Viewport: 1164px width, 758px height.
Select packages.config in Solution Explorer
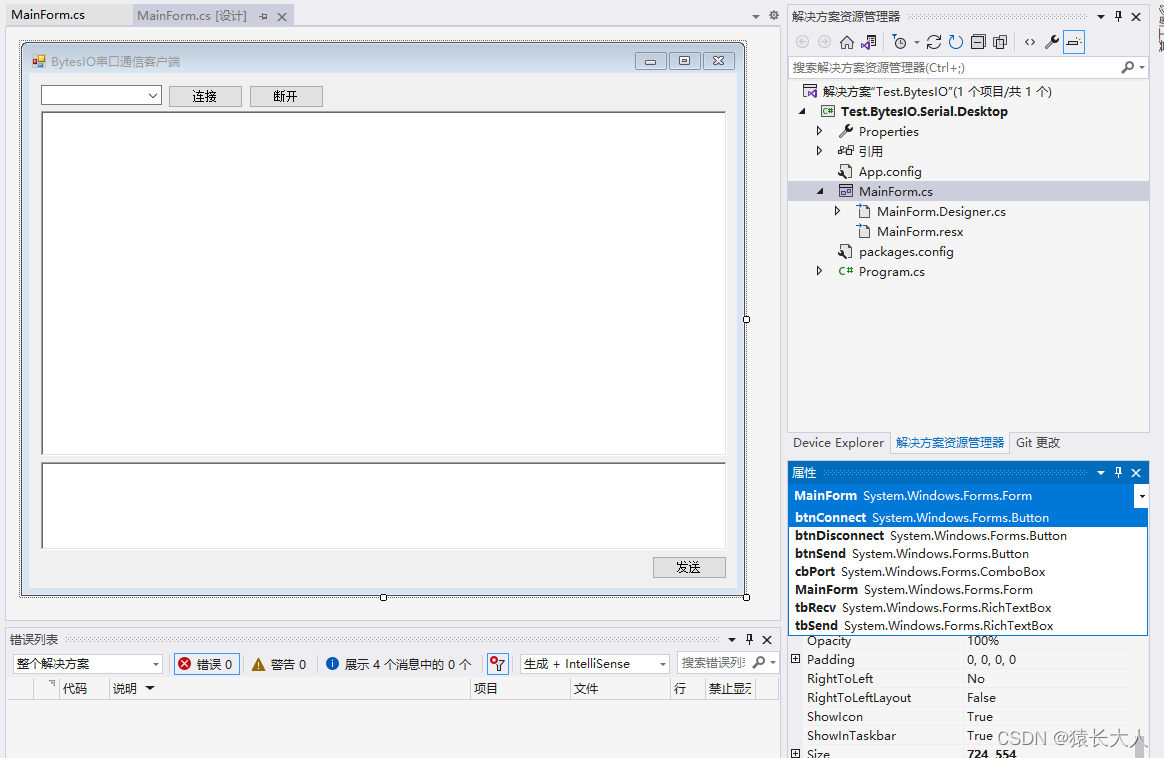tap(906, 252)
